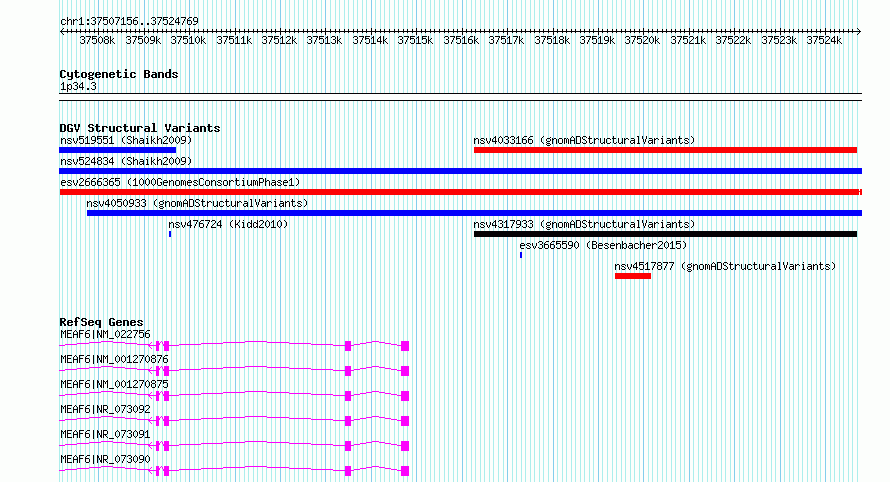Click the blue bar of nsv519551
Screen dimensions: 890x482
tap(117, 150)
